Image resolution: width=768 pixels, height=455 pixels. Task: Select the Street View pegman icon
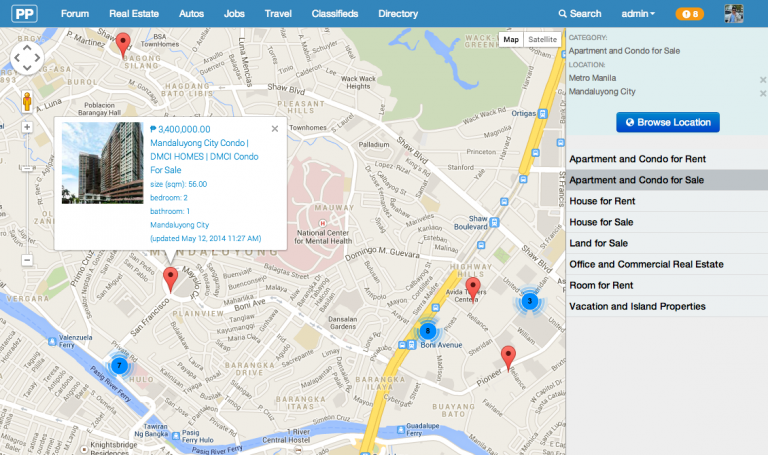[27, 102]
